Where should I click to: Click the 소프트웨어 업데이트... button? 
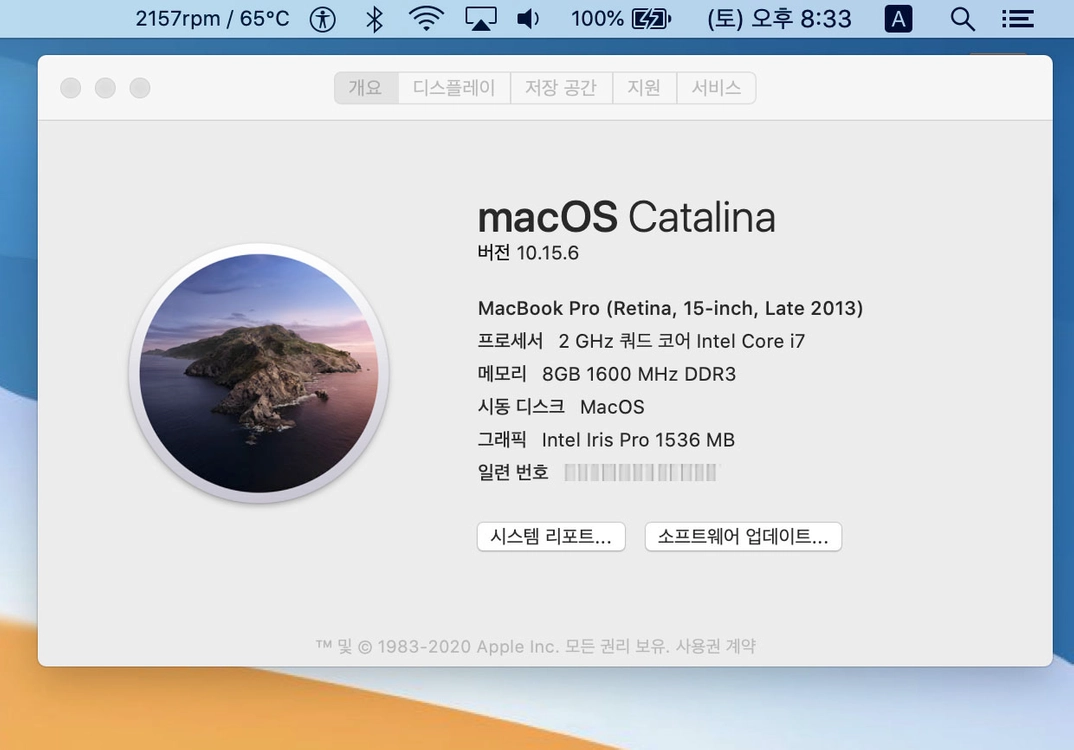(743, 536)
